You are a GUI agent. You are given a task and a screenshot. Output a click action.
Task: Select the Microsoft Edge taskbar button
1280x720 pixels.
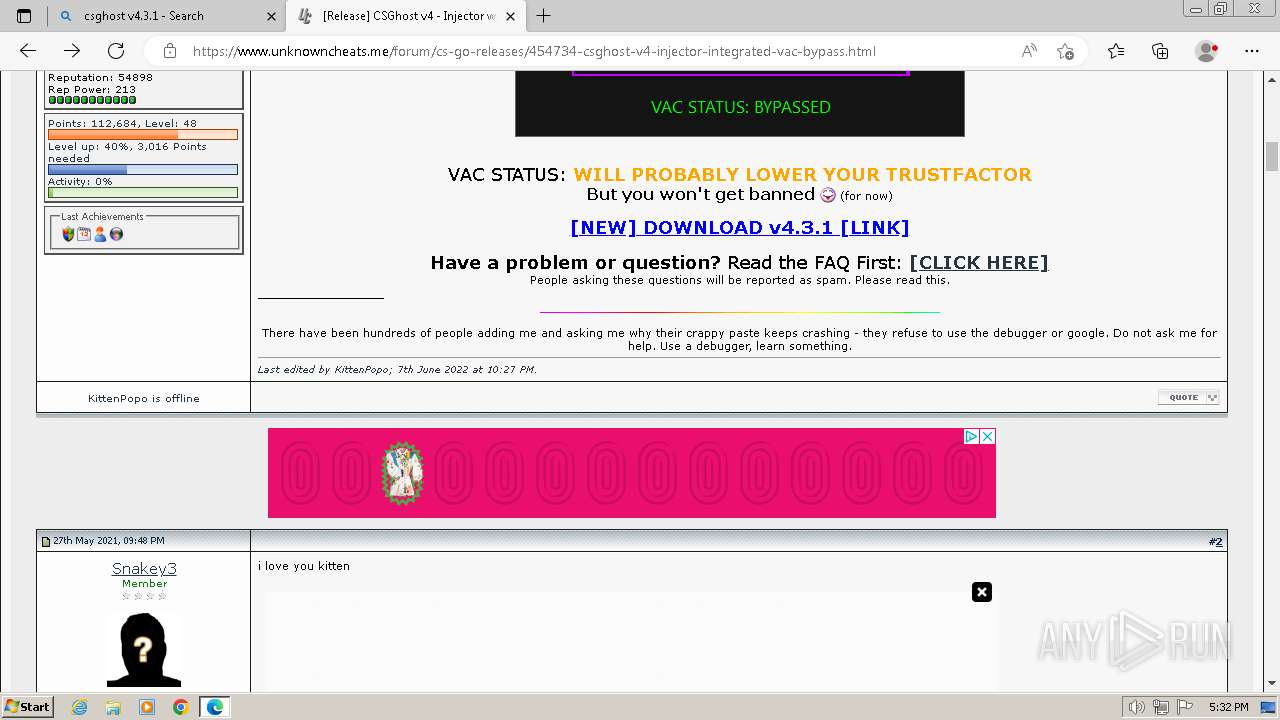click(x=214, y=707)
